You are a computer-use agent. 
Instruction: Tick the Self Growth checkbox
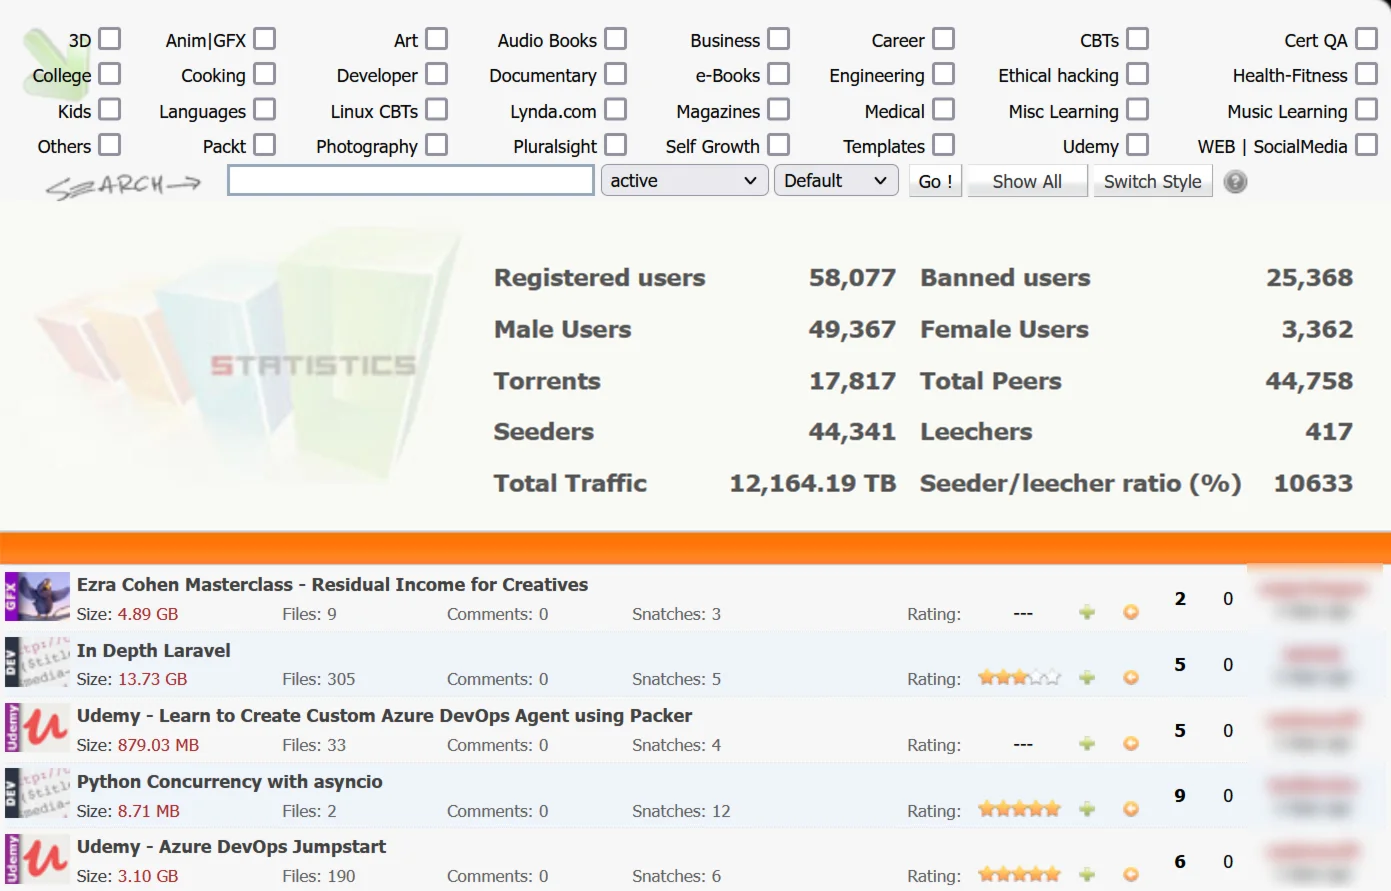pos(779,145)
